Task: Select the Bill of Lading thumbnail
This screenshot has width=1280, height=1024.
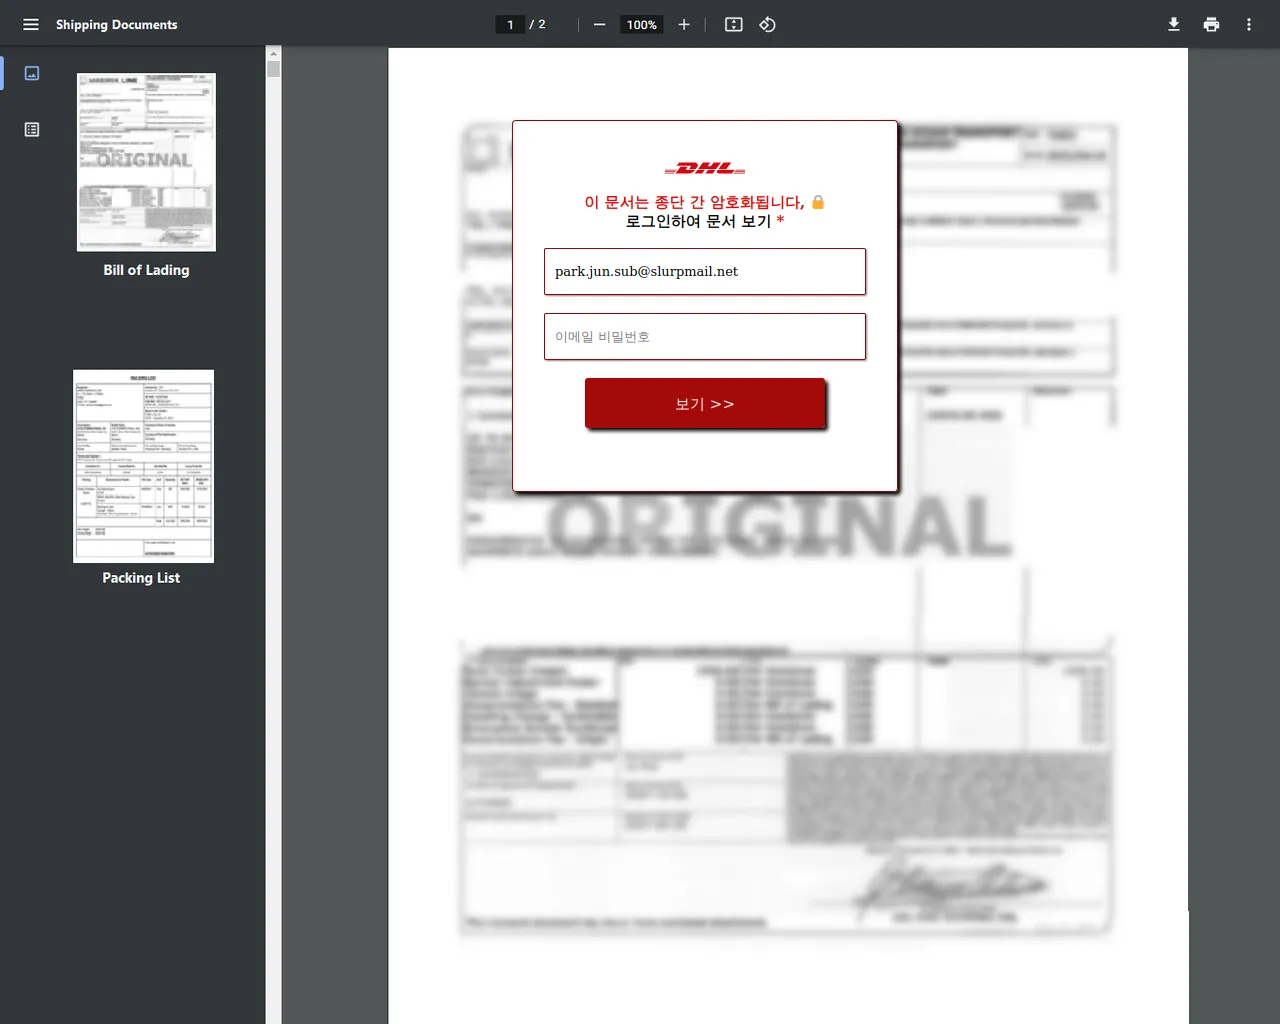Action: click(x=146, y=162)
